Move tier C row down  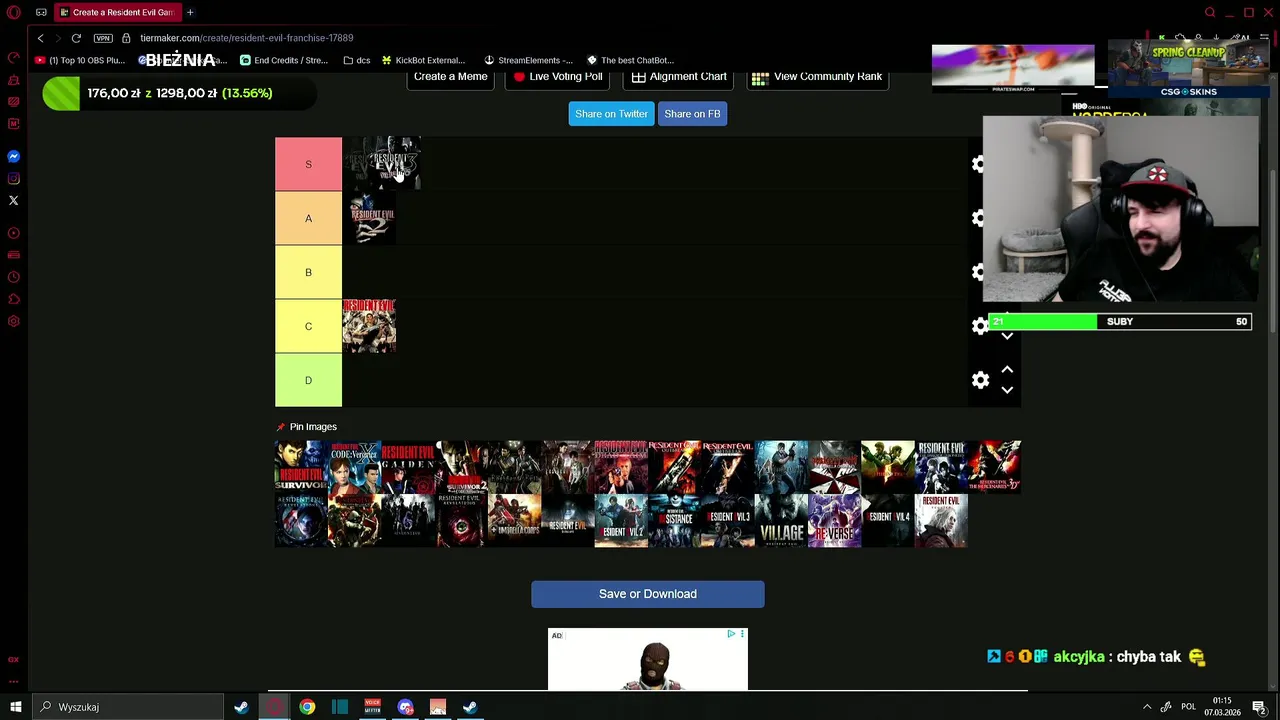(x=1007, y=336)
